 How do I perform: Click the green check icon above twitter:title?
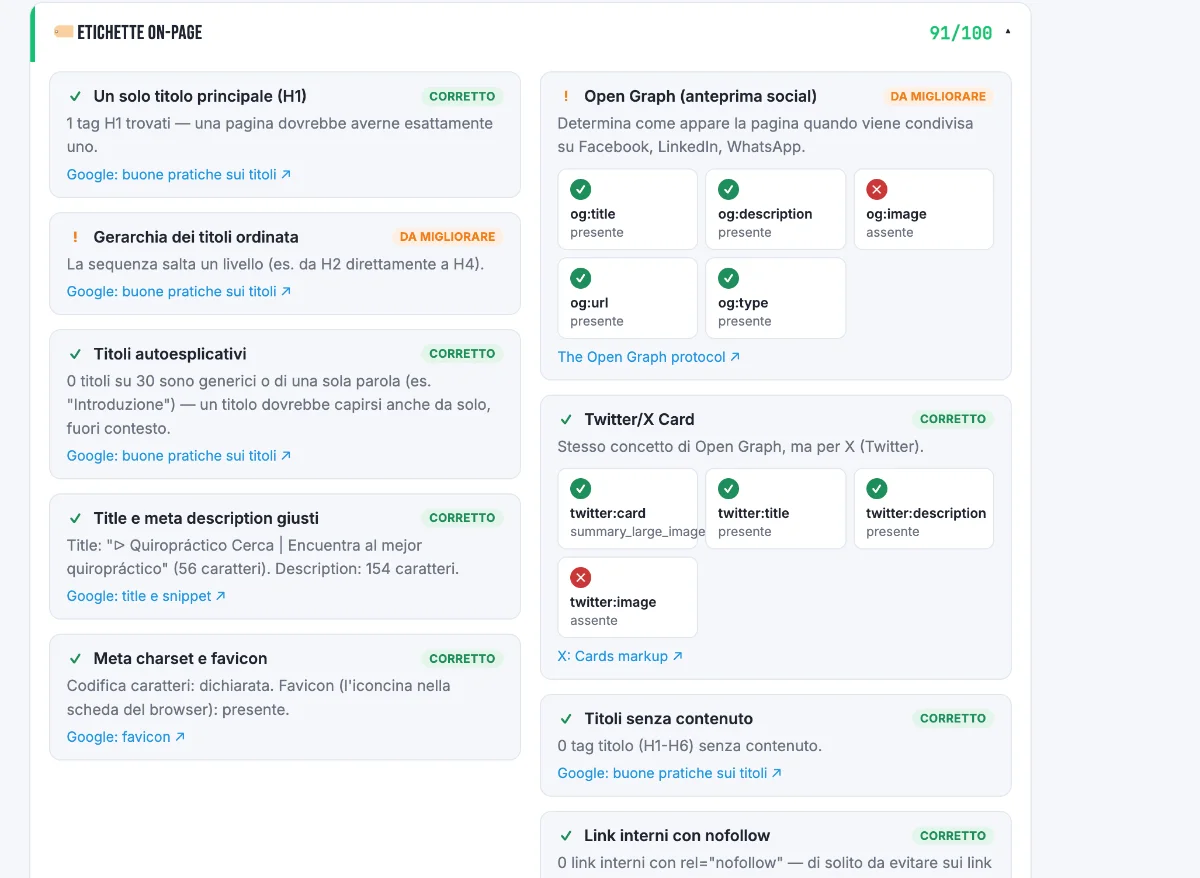point(729,488)
